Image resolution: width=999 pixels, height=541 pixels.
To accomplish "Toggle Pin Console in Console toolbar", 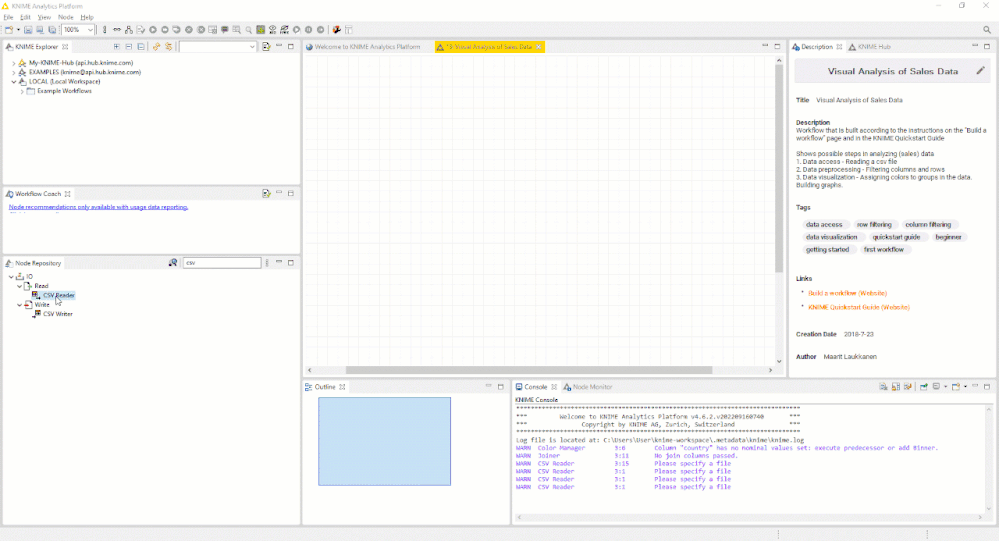I will (923, 387).
